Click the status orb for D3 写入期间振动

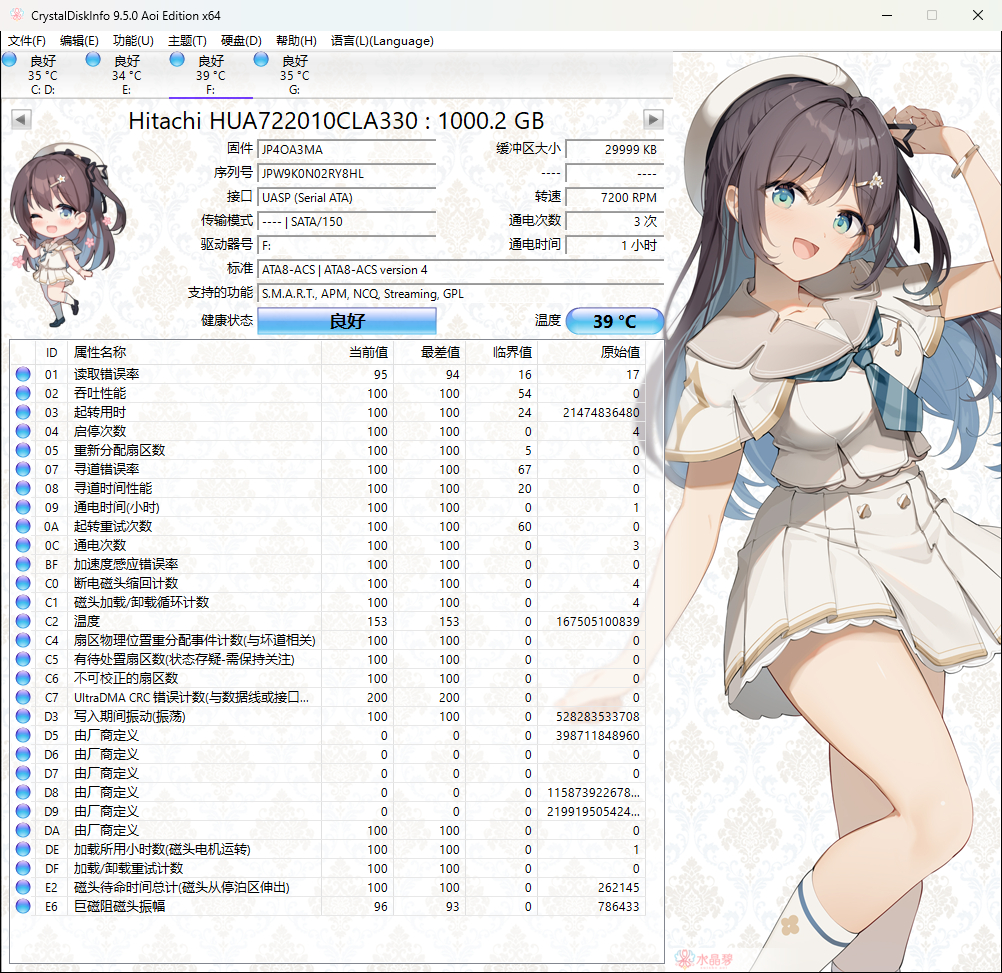[23, 716]
